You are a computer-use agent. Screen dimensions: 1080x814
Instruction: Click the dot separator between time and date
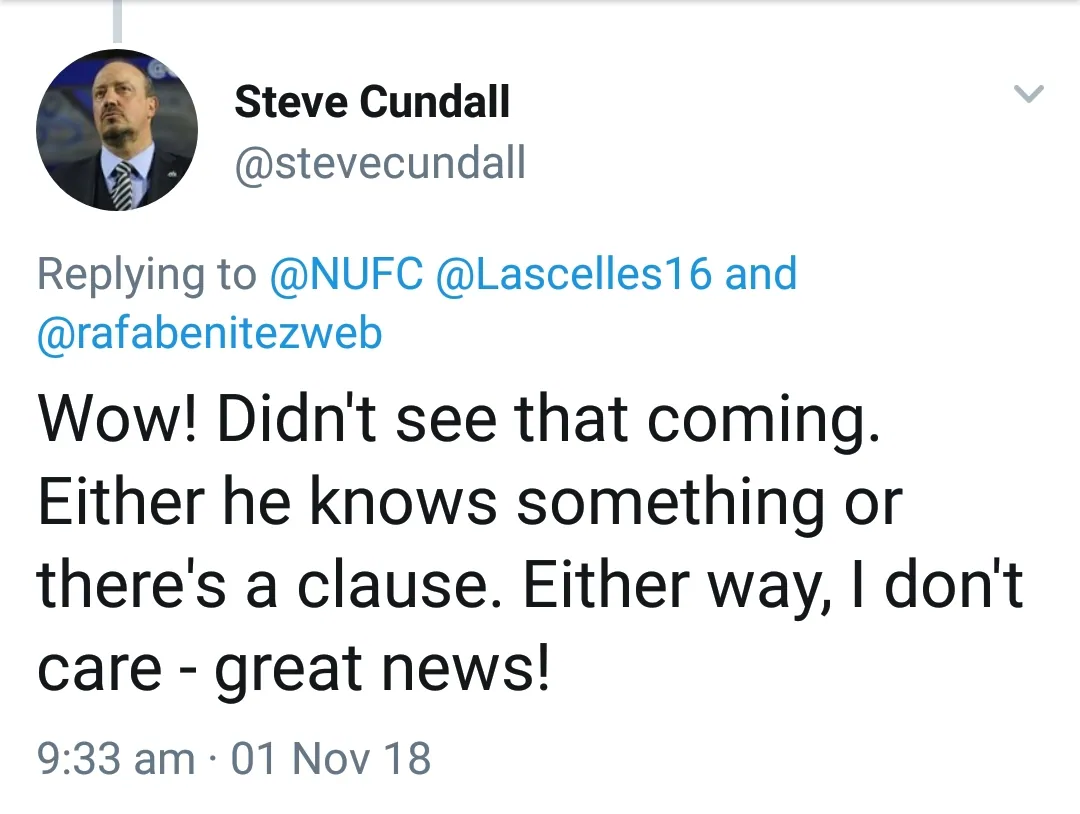(x=213, y=758)
